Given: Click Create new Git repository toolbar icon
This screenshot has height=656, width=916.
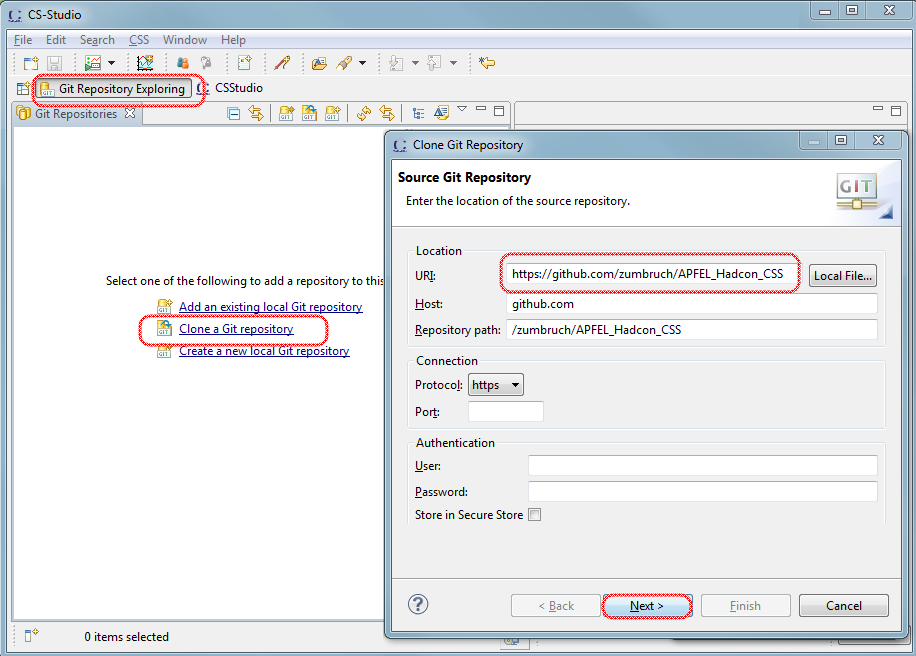Looking at the screenshot, I should 332,113.
